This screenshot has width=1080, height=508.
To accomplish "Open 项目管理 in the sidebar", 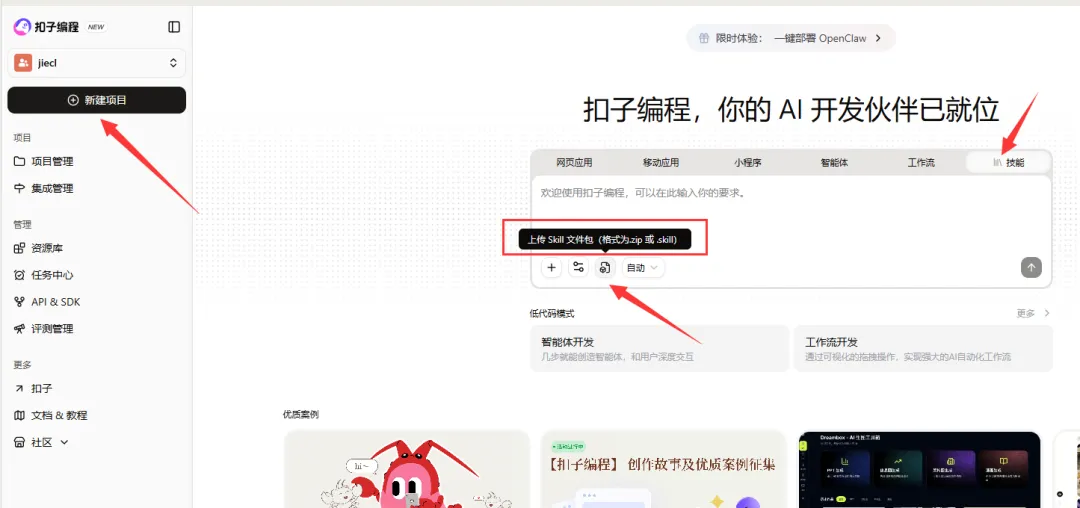I will 52,161.
